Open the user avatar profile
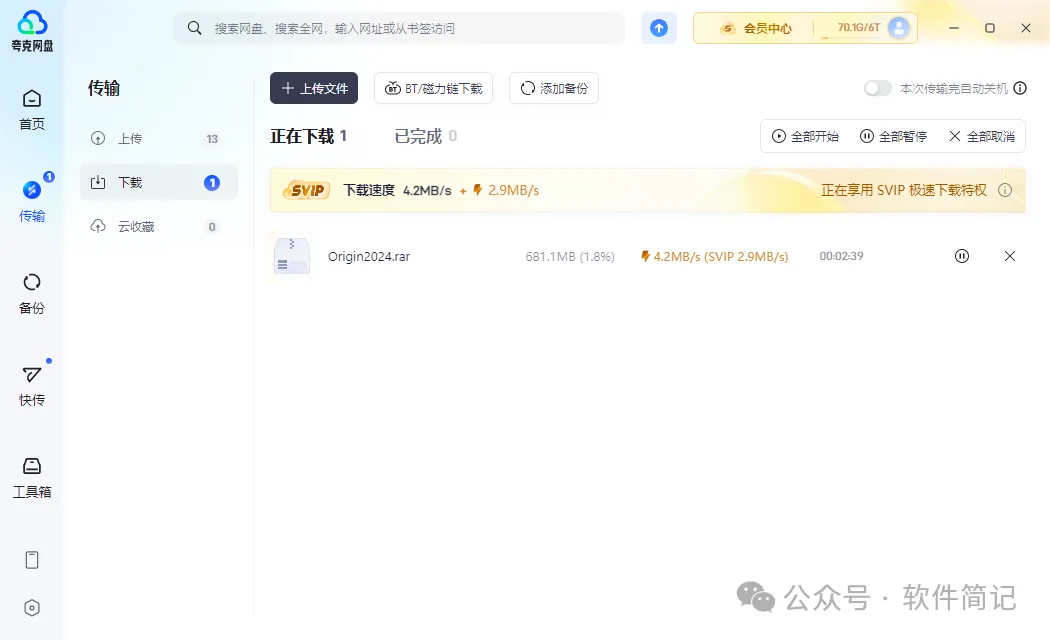This screenshot has width=1050, height=640. (899, 27)
